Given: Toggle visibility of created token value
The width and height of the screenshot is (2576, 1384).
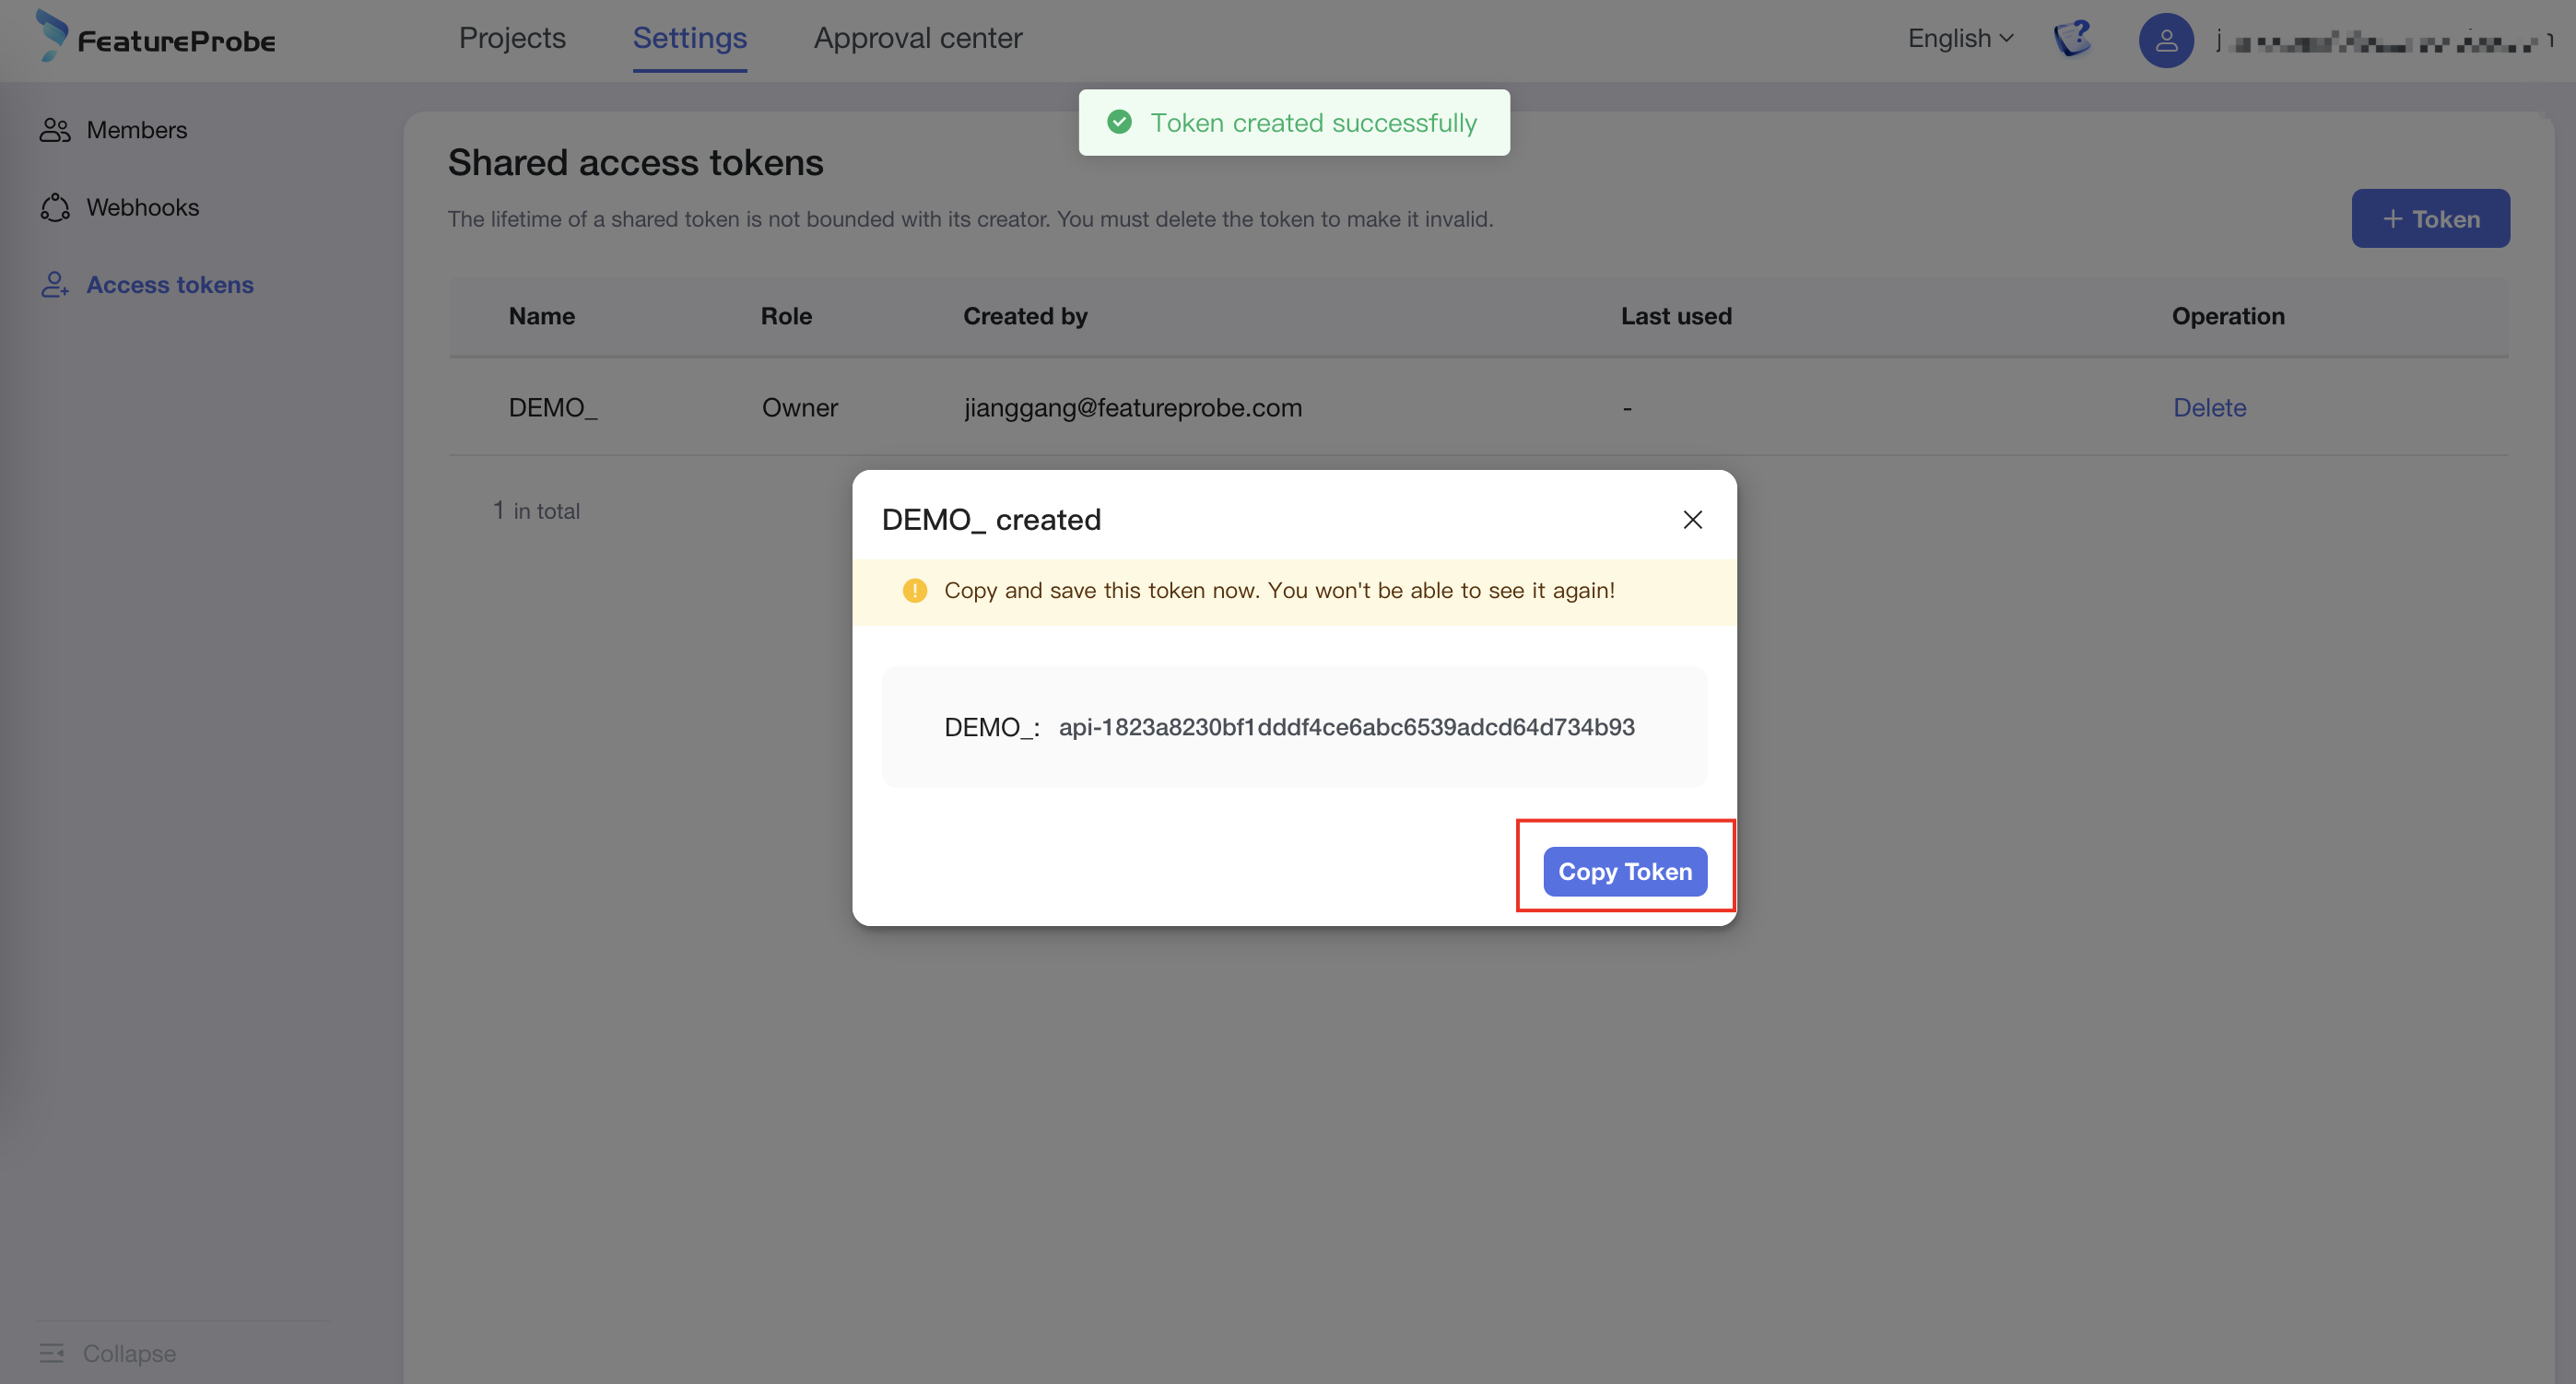Looking at the screenshot, I should click(x=1347, y=726).
